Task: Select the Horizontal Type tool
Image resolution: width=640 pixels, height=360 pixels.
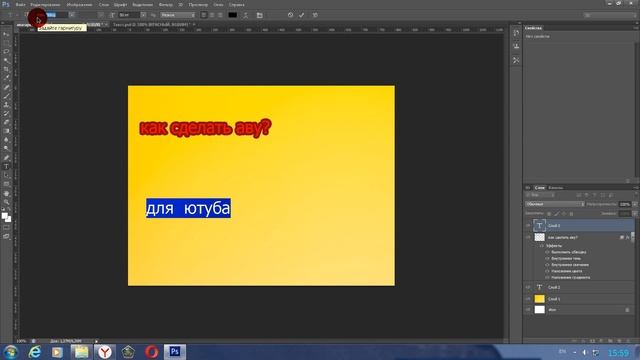Action: [6, 167]
